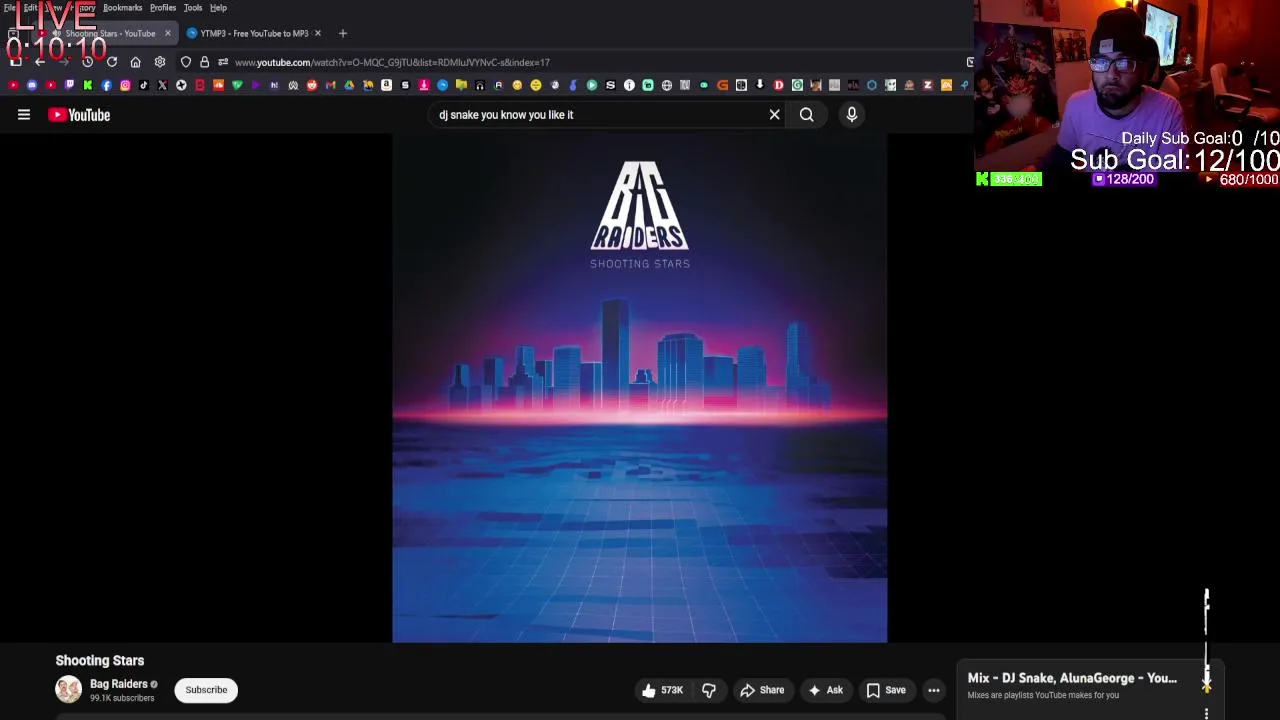Open the Kick bookmark icon
The image size is (1280, 720).
(88, 85)
